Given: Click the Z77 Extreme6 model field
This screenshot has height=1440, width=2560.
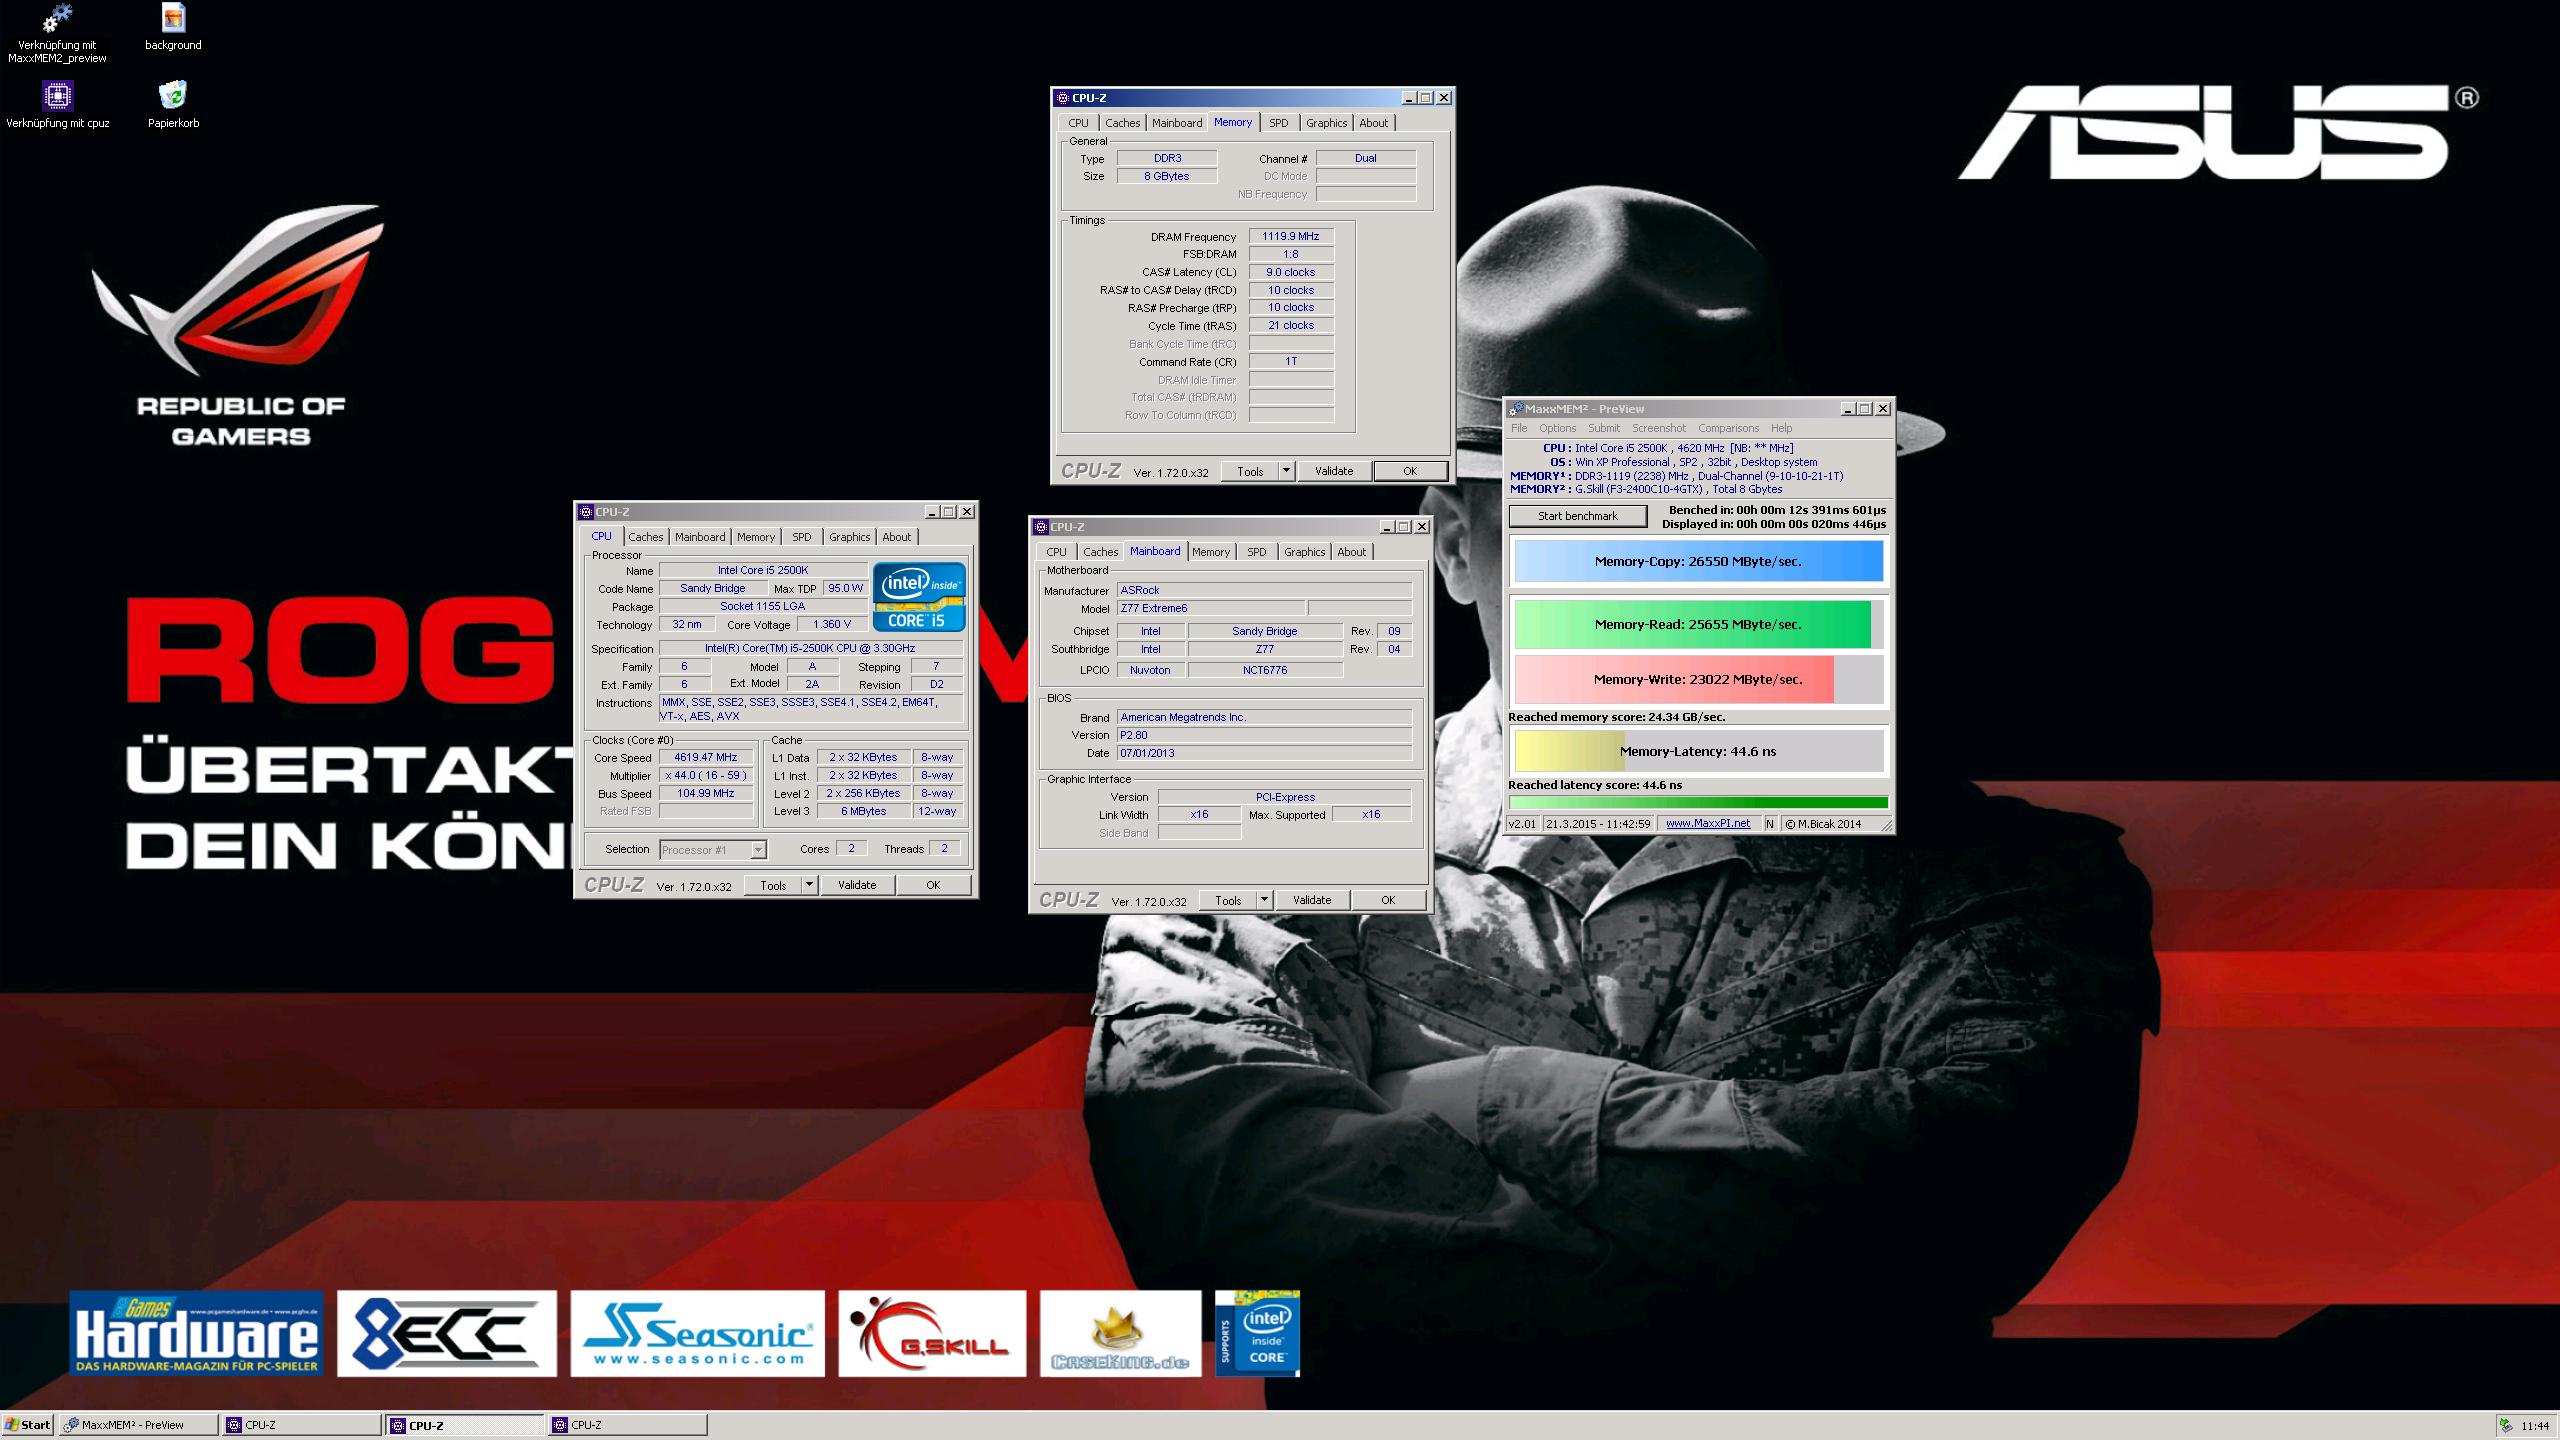Looking at the screenshot, I should point(1211,608).
